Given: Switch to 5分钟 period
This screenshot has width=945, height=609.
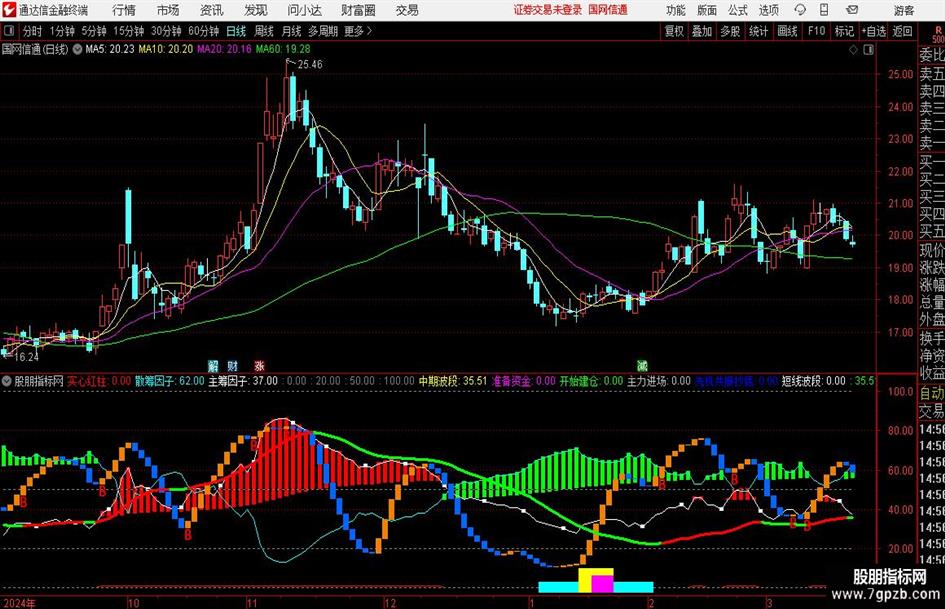Looking at the screenshot, I should pos(94,31).
